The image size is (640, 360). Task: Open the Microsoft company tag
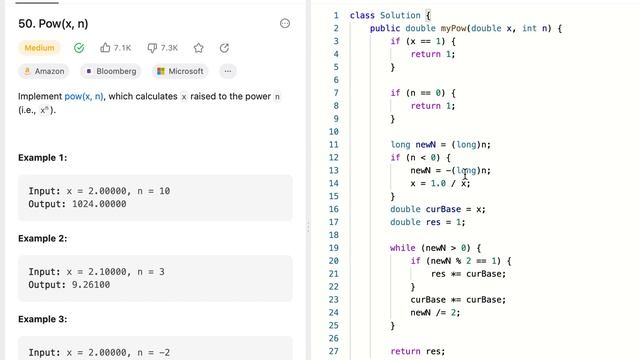point(180,71)
